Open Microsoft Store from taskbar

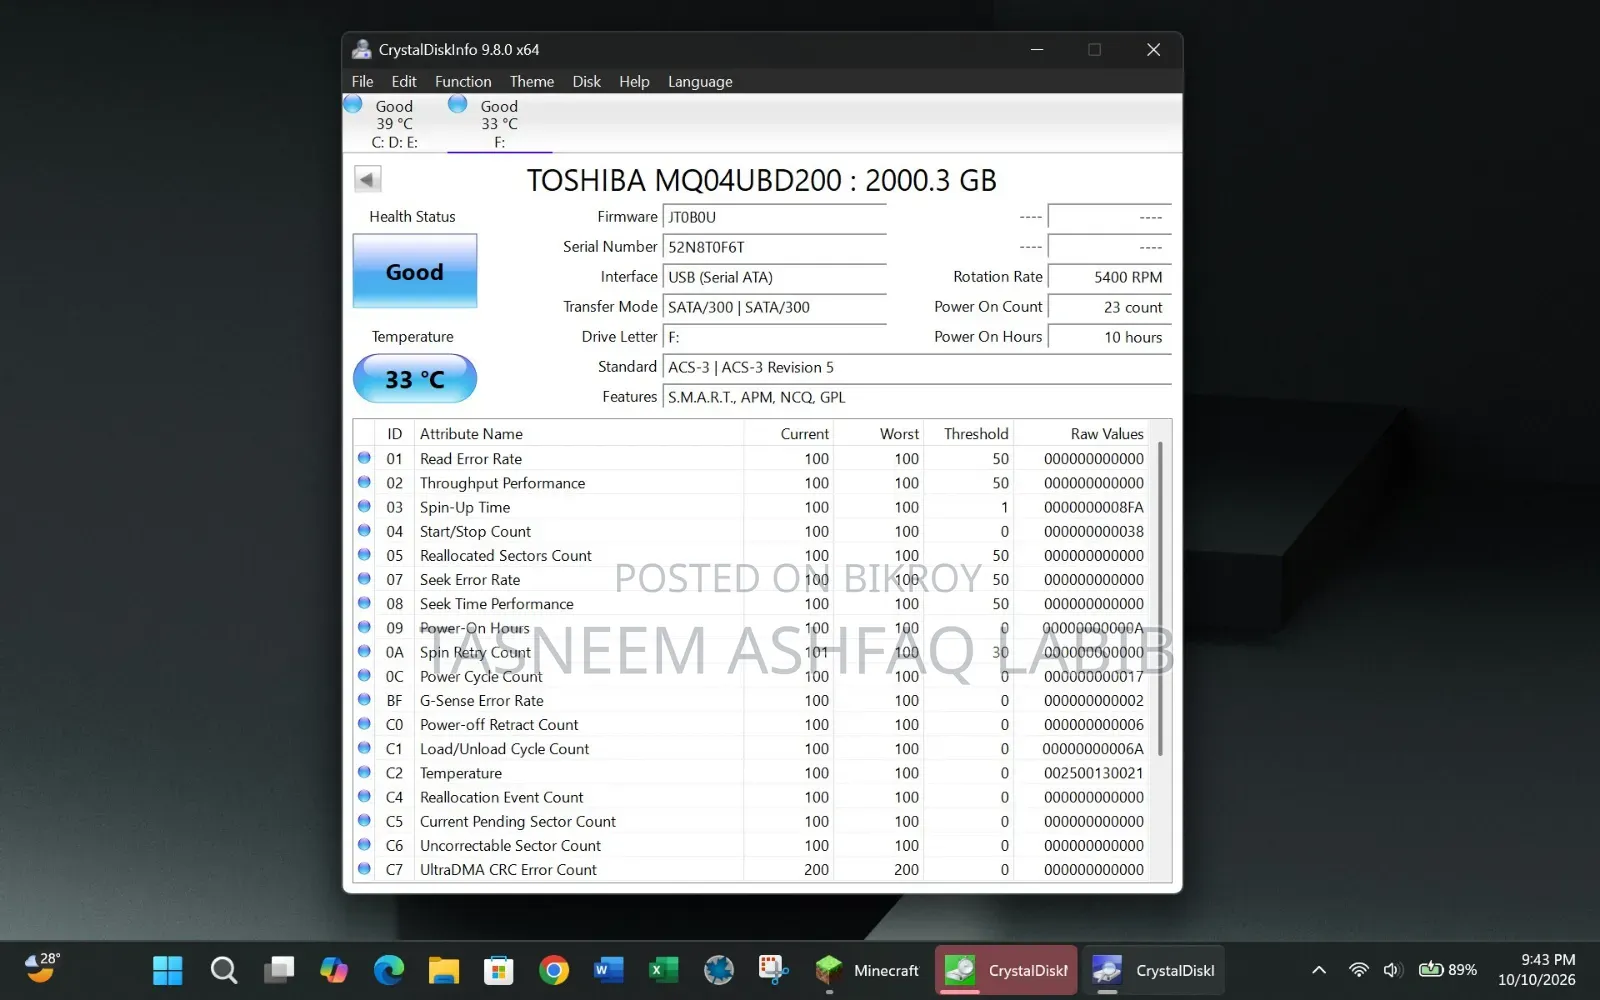point(499,970)
